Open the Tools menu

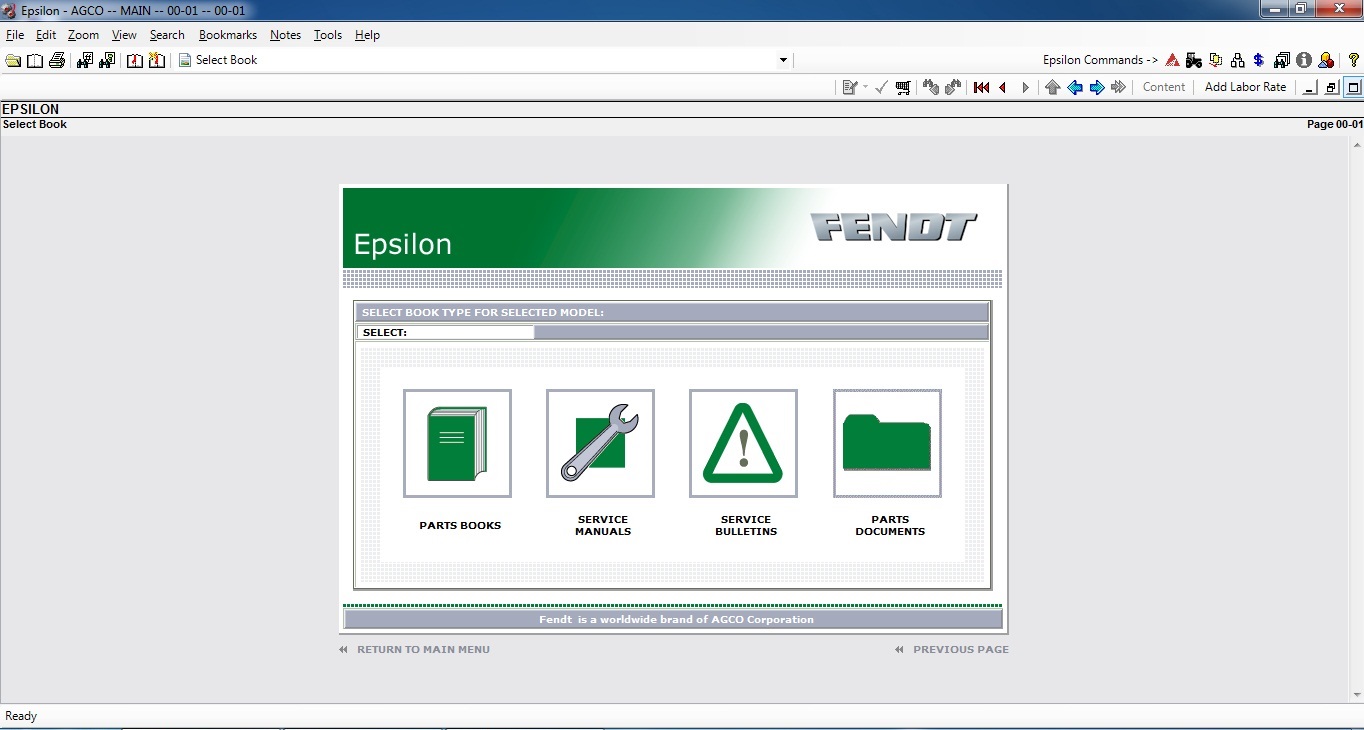tap(328, 35)
